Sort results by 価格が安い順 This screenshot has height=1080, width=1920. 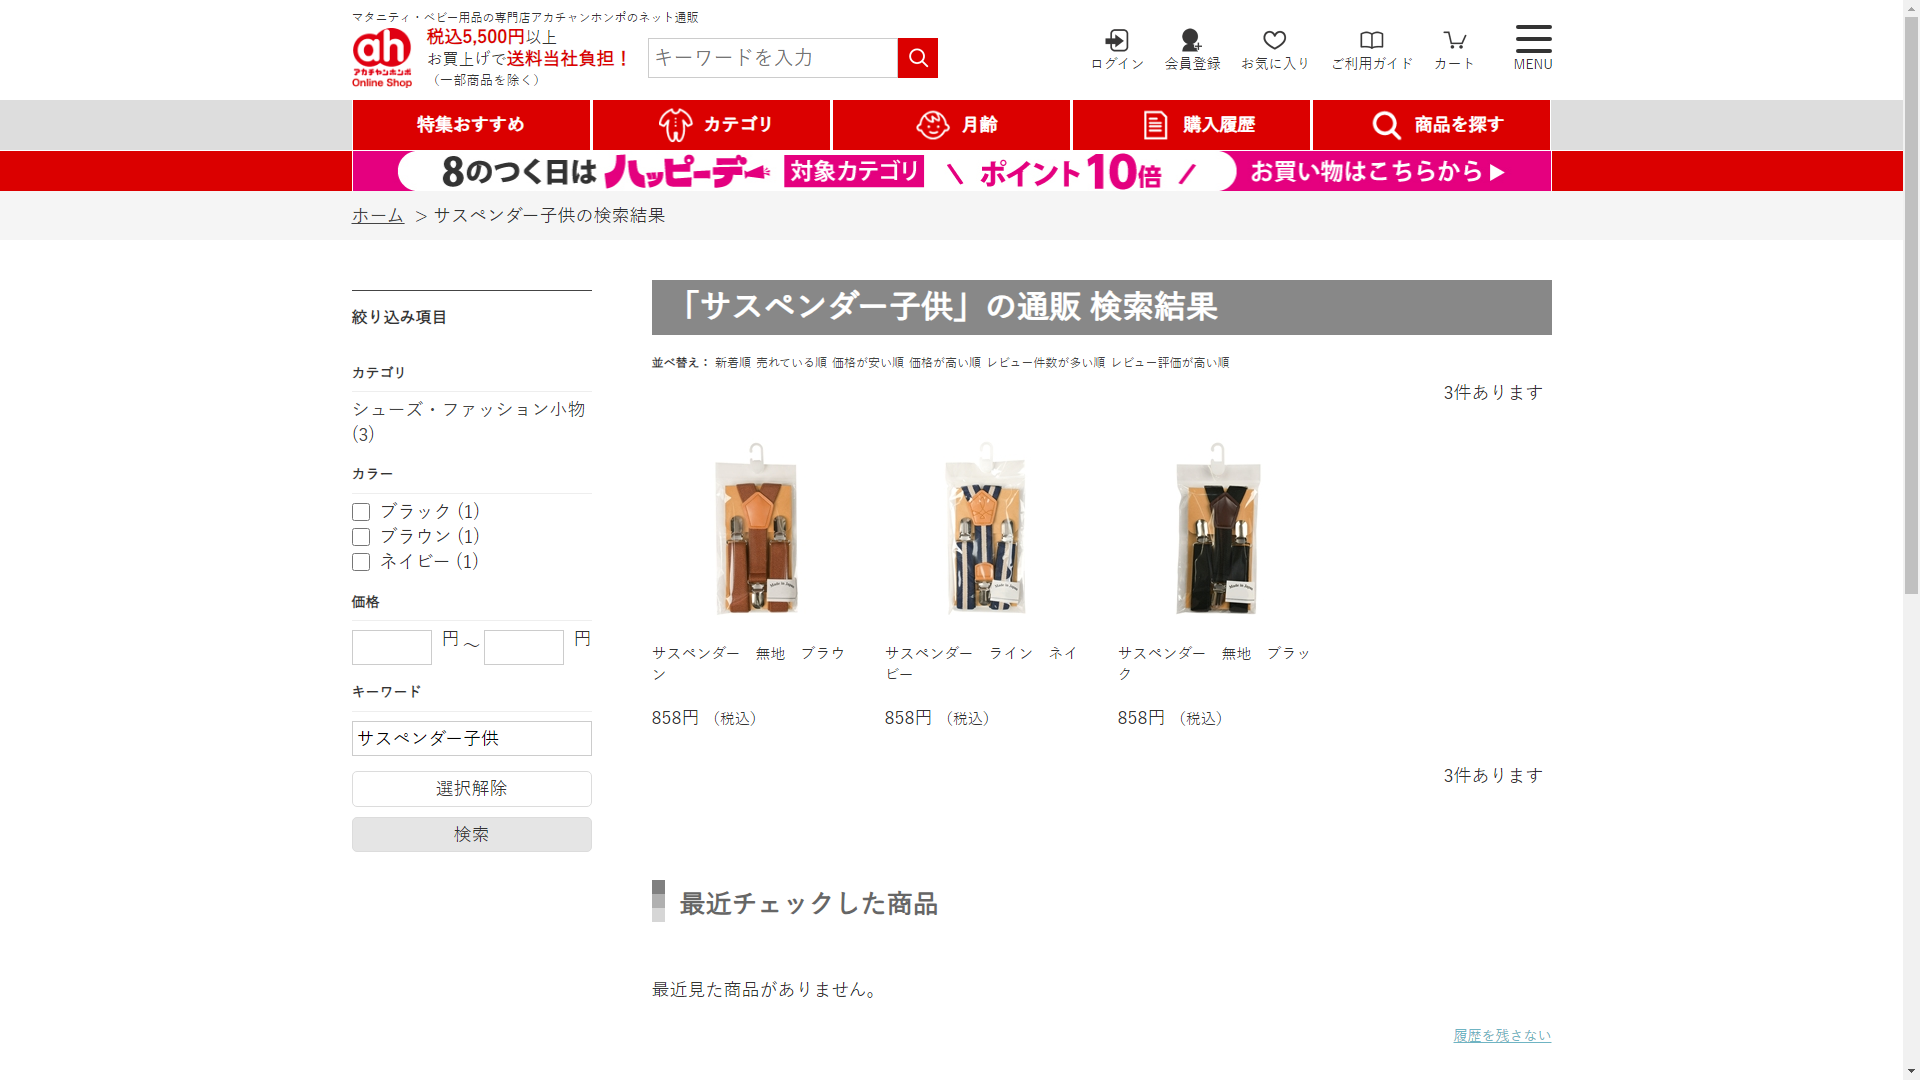click(867, 363)
